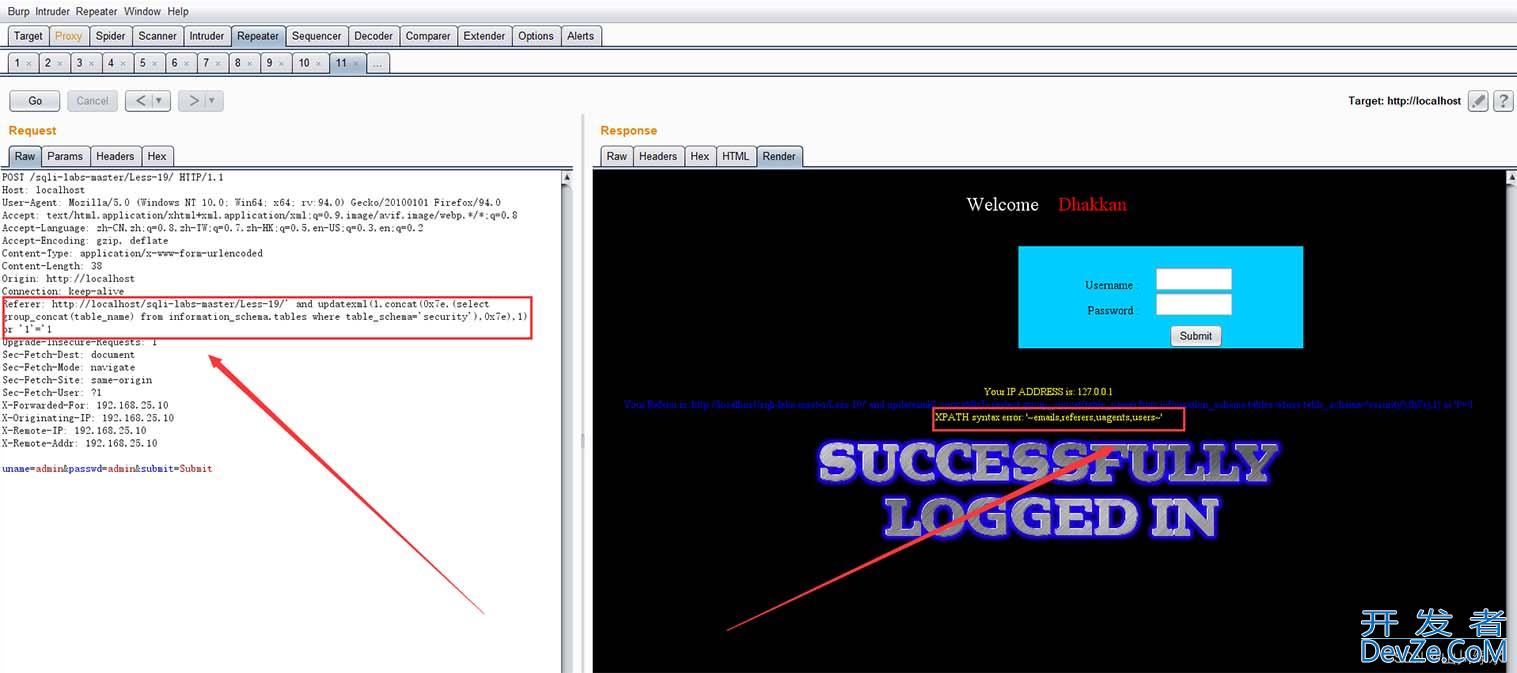Show Response Hex view

point(700,156)
